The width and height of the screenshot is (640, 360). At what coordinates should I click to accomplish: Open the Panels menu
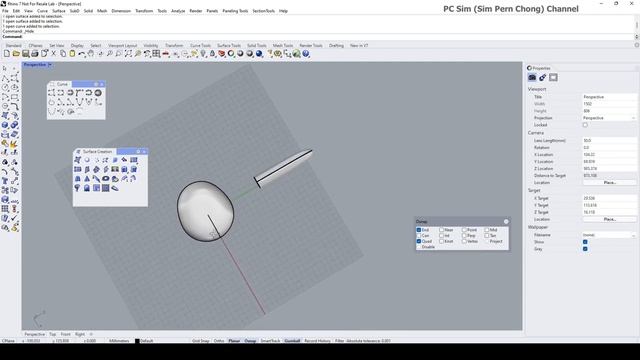click(212, 11)
